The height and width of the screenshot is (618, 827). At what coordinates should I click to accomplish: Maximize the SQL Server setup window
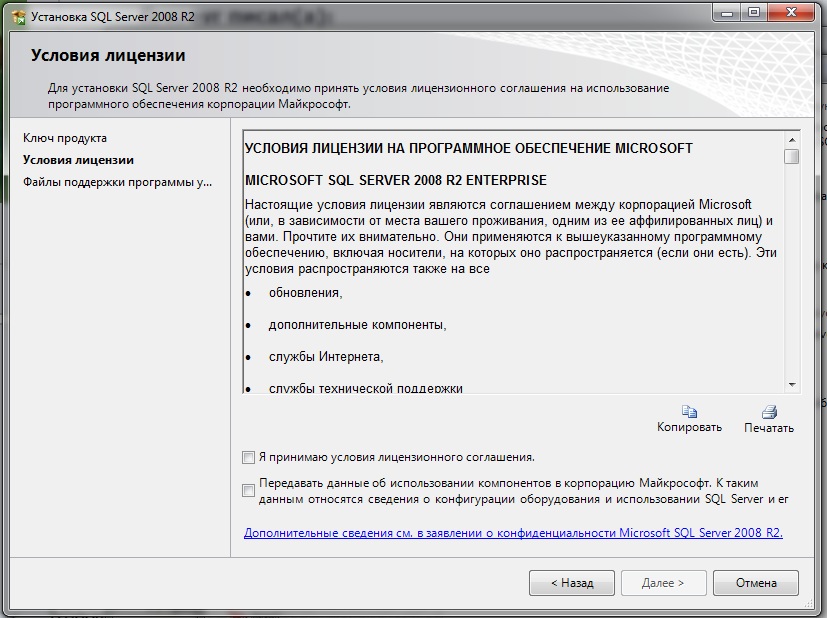(752, 14)
